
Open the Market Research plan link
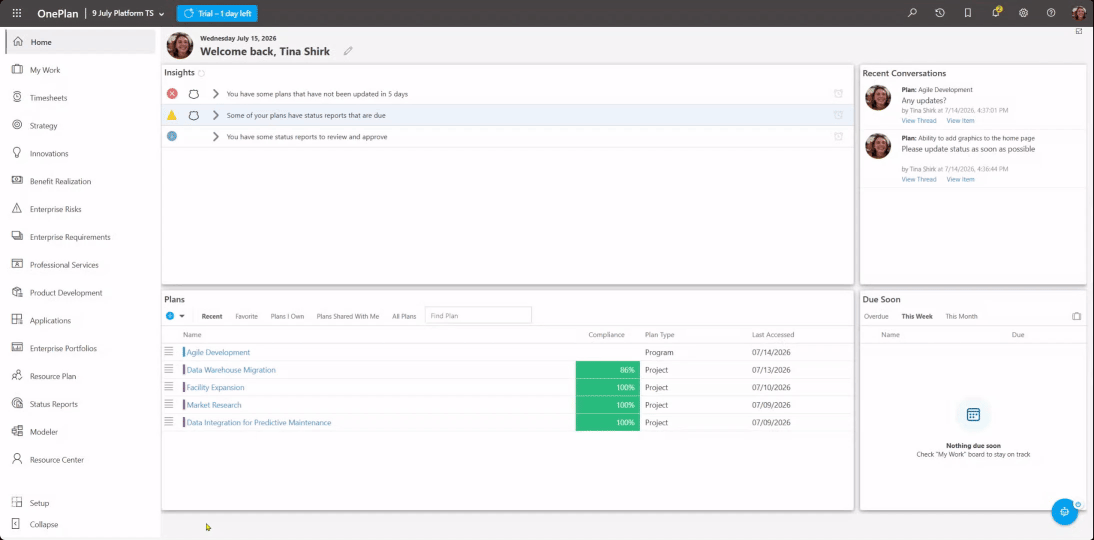pyautogui.click(x=213, y=405)
